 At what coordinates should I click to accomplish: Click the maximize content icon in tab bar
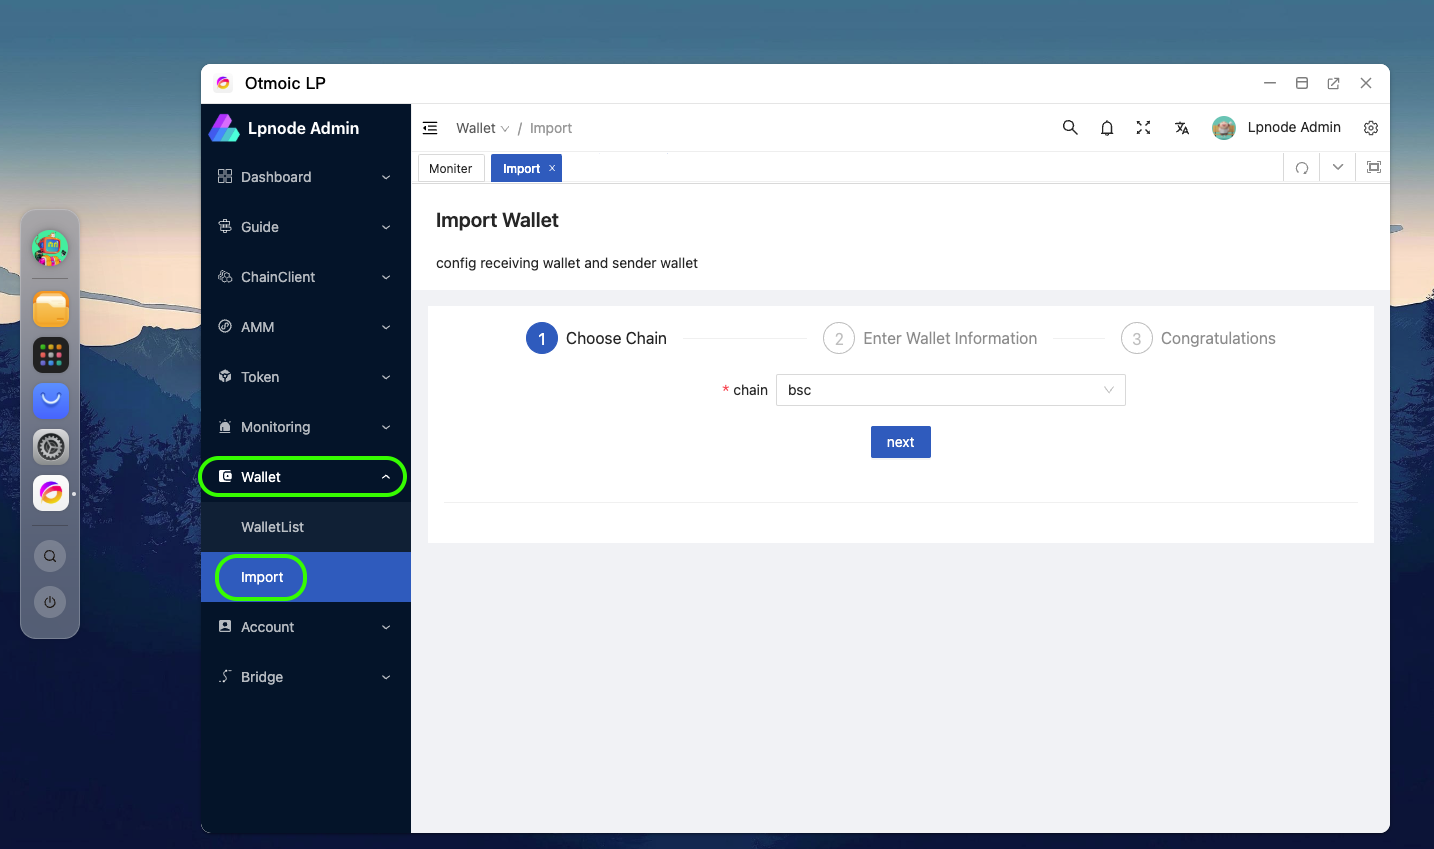pyautogui.click(x=1374, y=168)
